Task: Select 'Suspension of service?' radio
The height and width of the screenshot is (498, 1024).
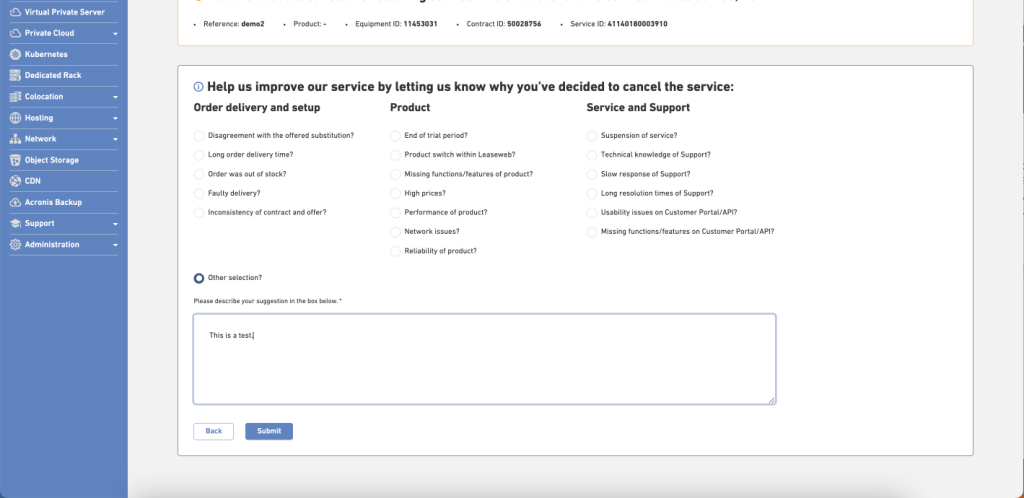Action: point(592,136)
